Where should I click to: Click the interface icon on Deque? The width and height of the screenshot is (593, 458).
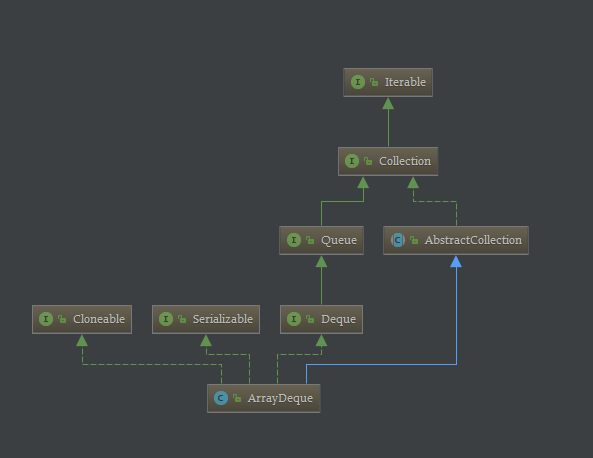coord(294,319)
